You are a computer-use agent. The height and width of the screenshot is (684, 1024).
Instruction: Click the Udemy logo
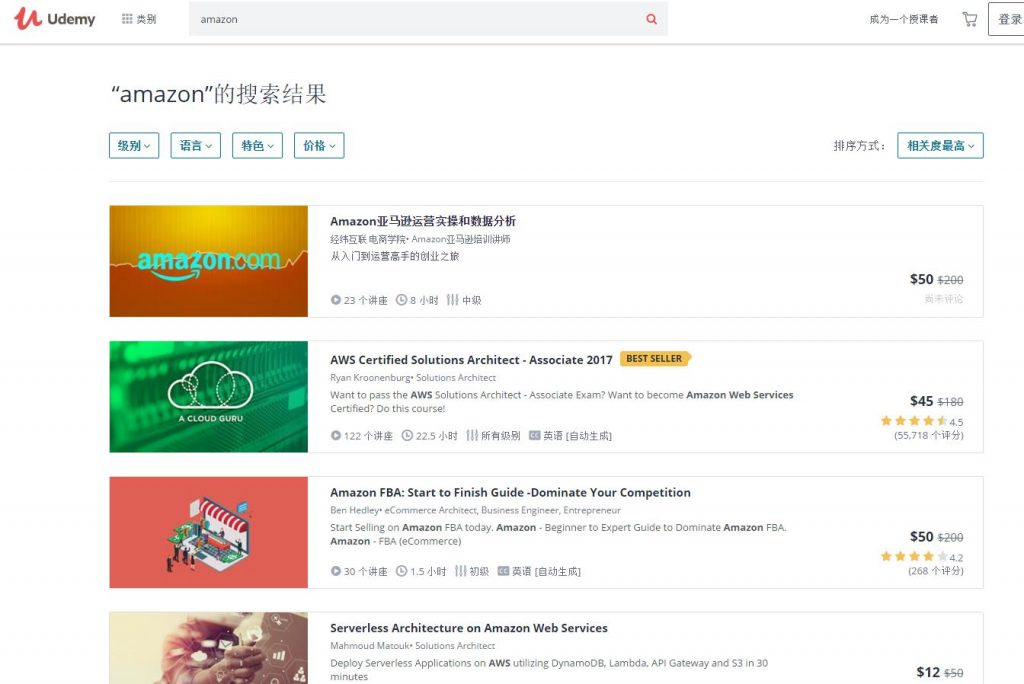[55, 19]
